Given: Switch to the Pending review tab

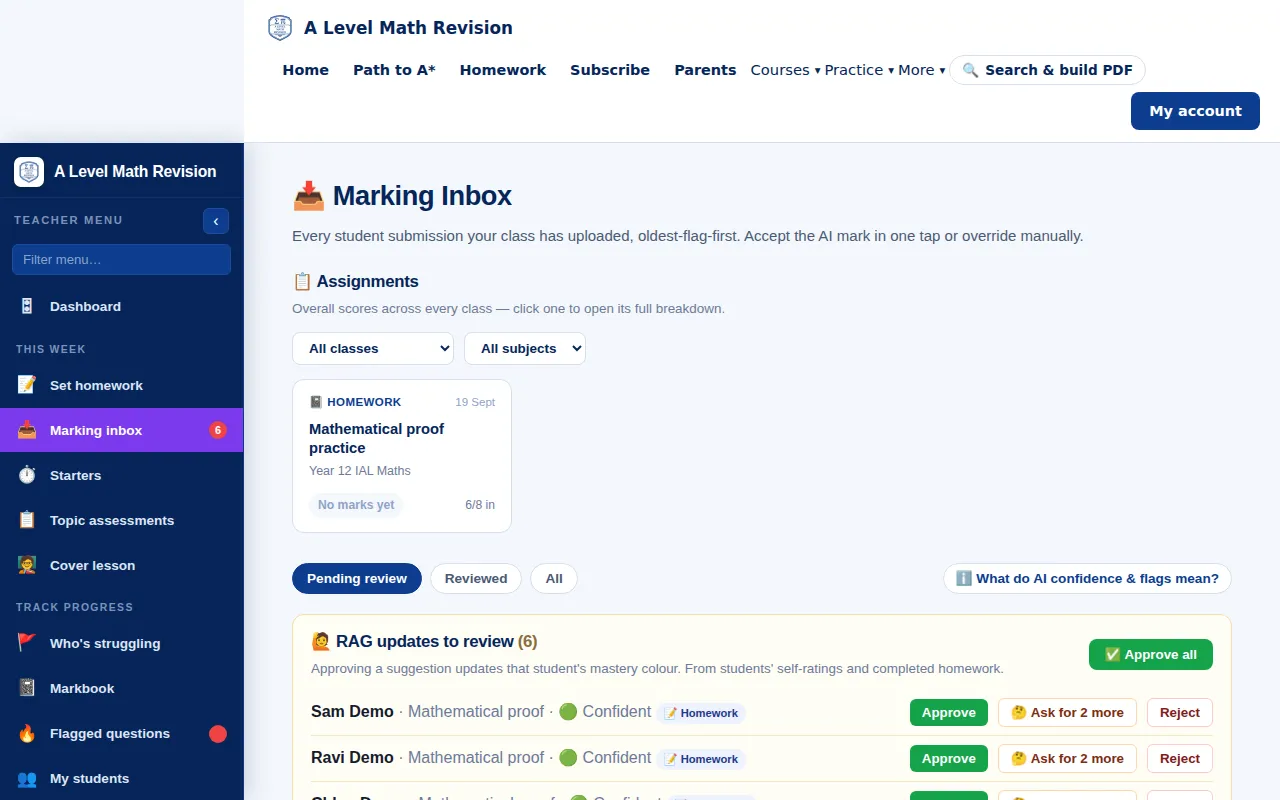Looking at the screenshot, I should click(x=357, y=579).
